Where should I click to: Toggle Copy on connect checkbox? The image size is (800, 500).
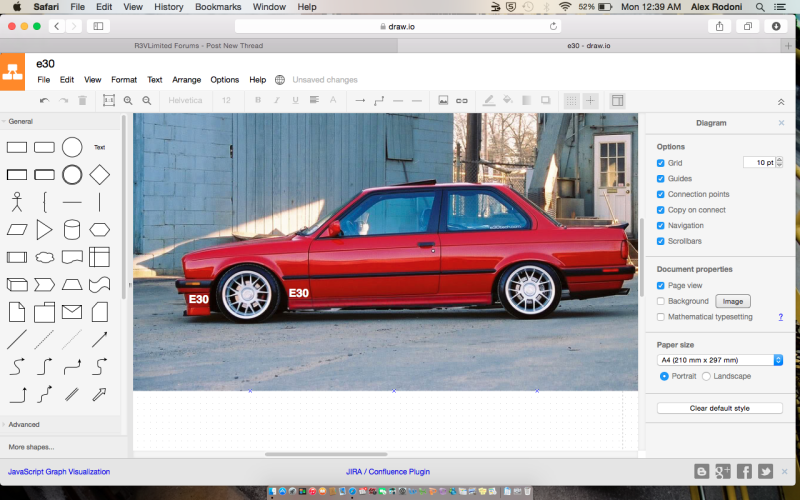click(661, 210)
